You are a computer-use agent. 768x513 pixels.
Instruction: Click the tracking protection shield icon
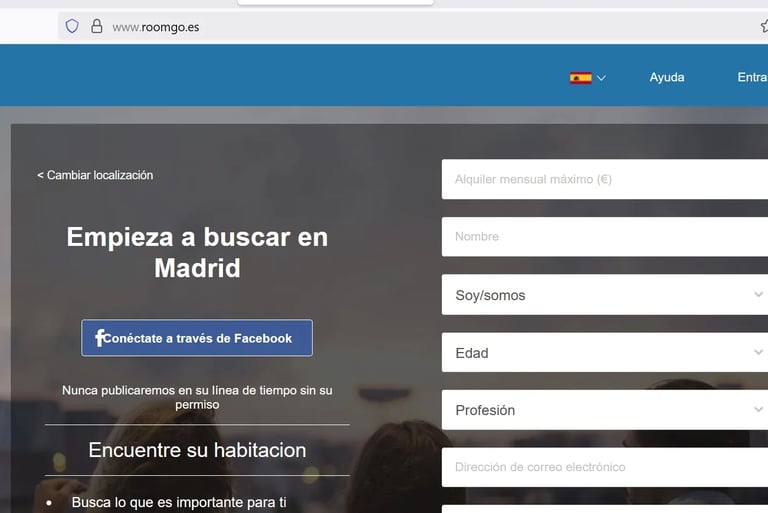pos(72,26)
